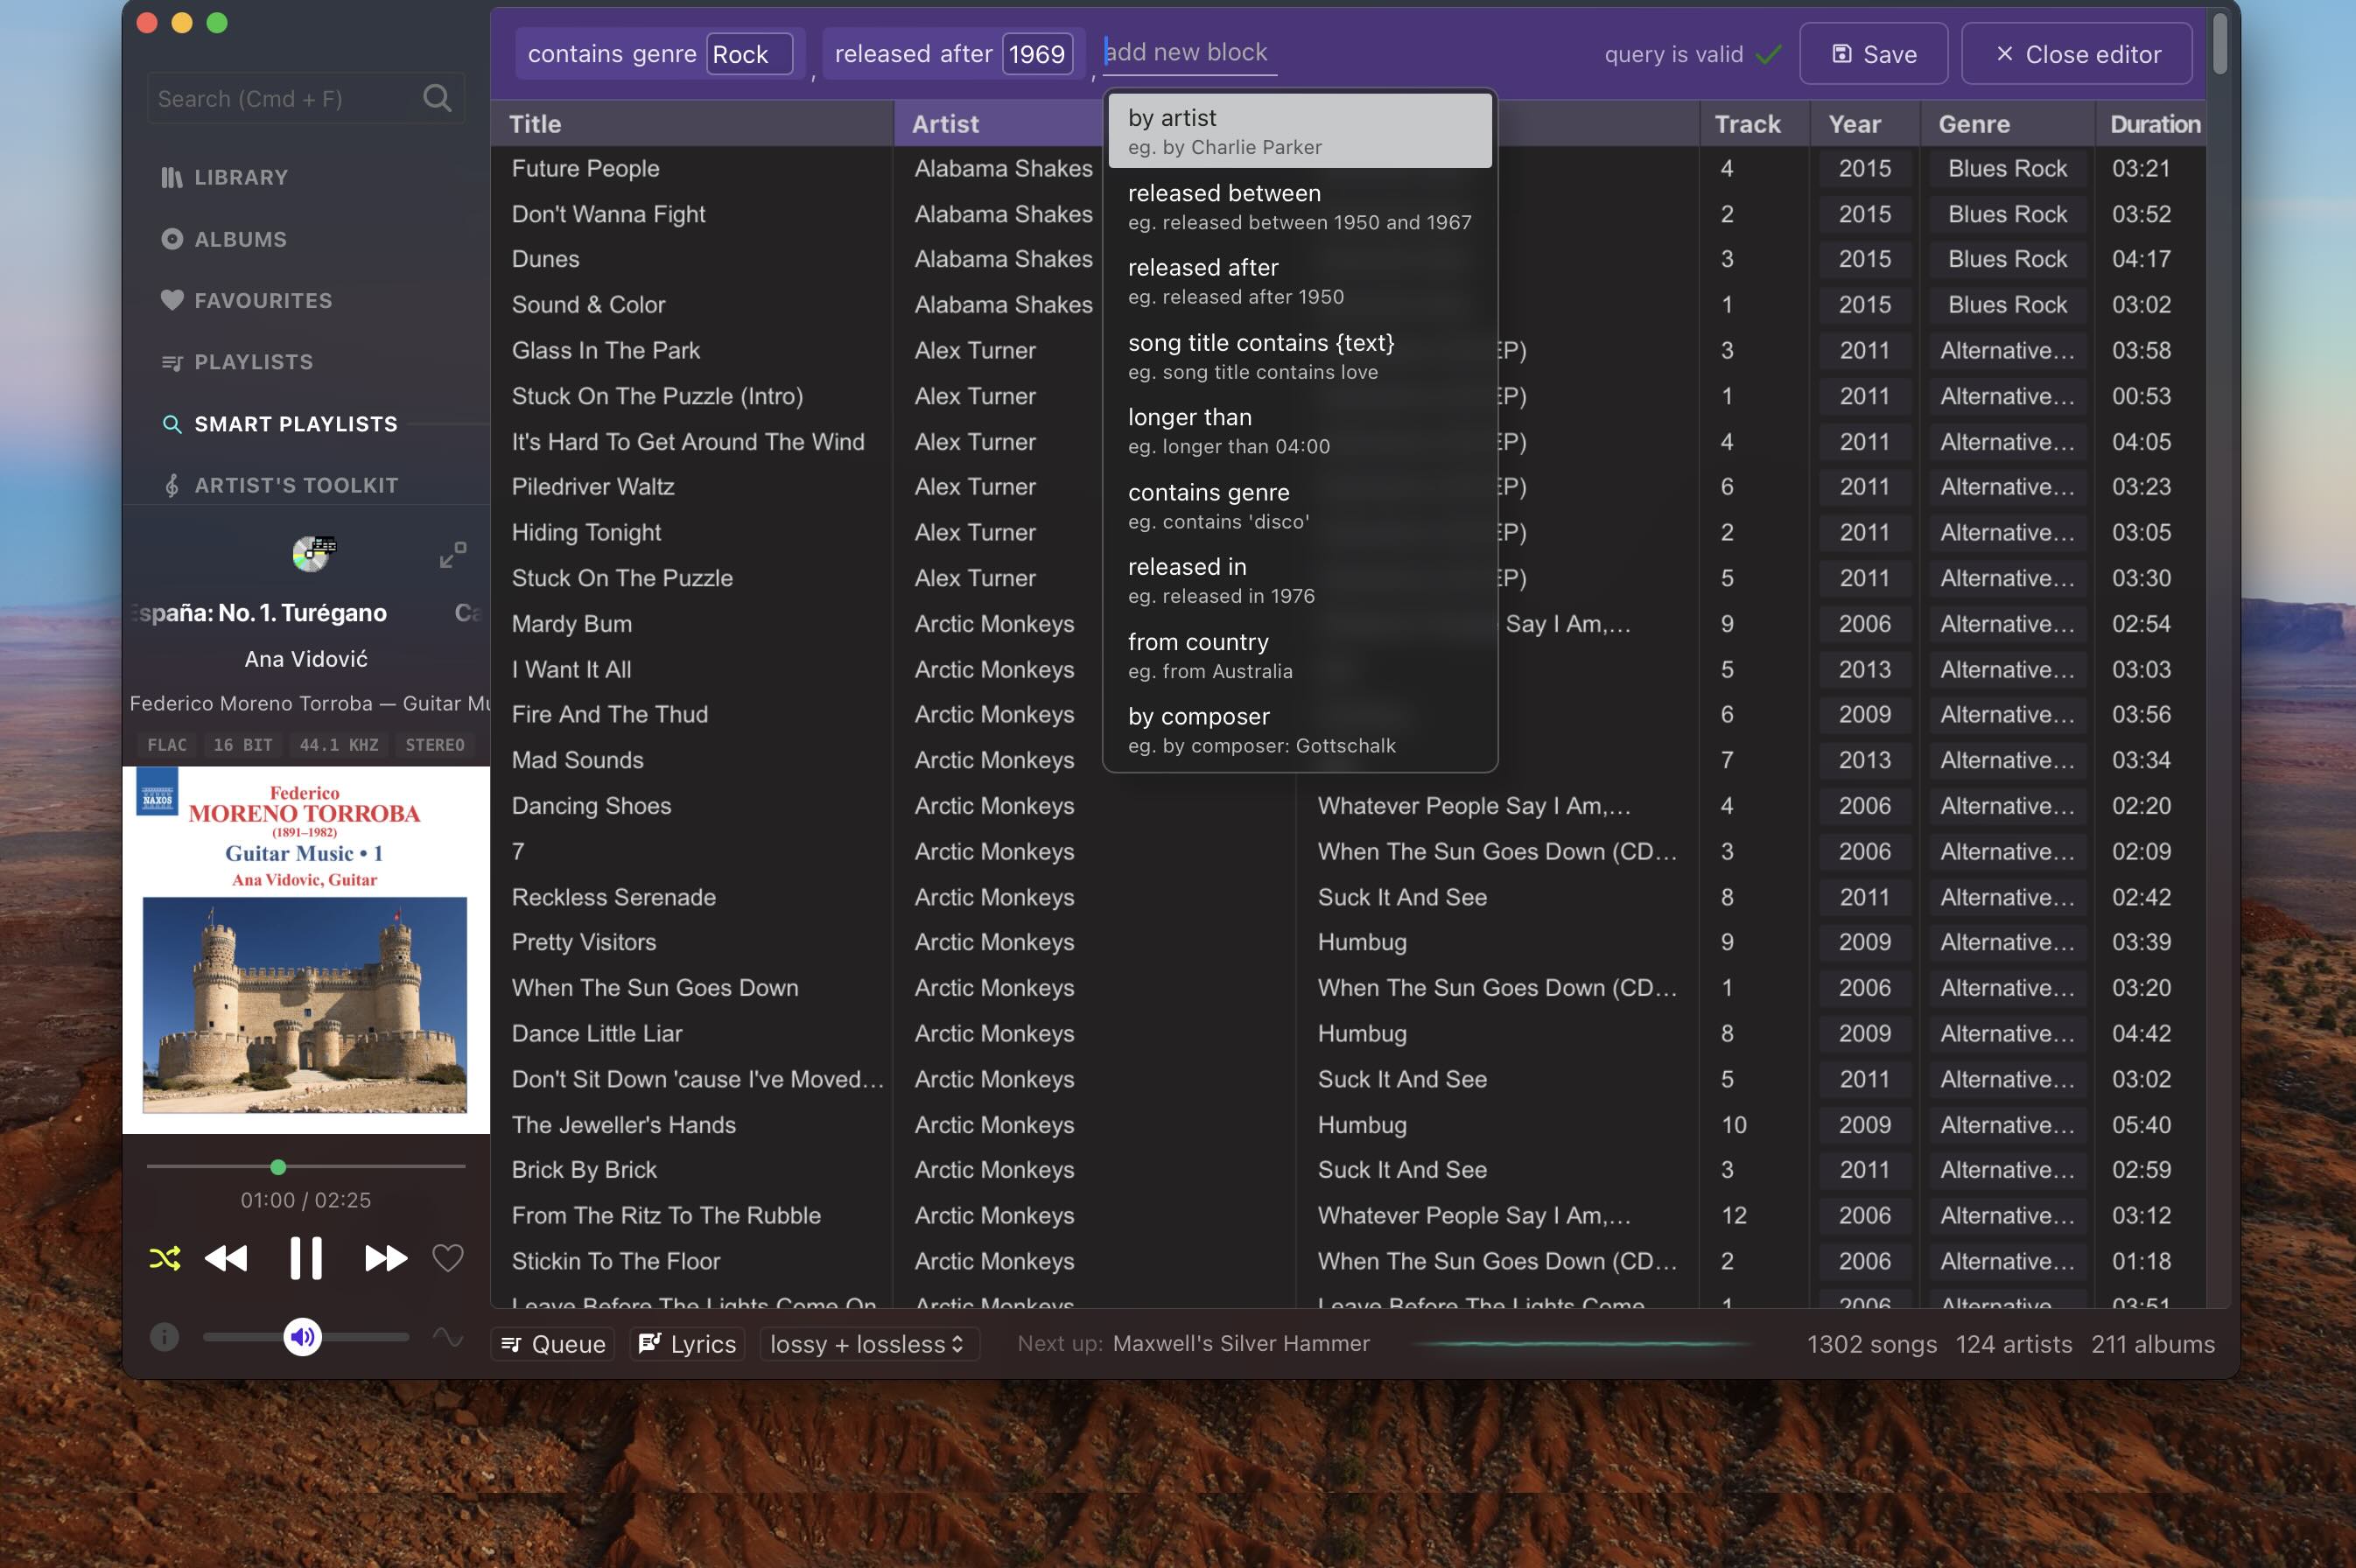Screen dimensions: 2356x1568
Task: Close the query editor
Action: click(2076, 54)
